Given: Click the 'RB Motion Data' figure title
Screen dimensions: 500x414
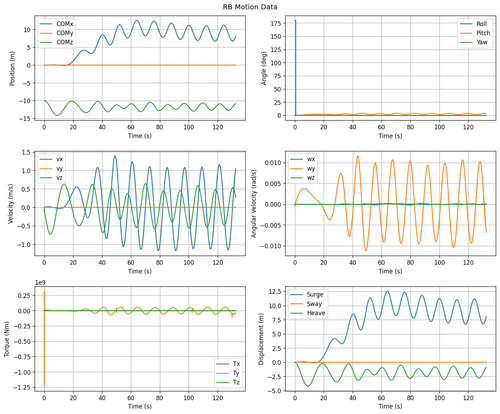Looking at the screenshot, I should (x=250, y=7).
